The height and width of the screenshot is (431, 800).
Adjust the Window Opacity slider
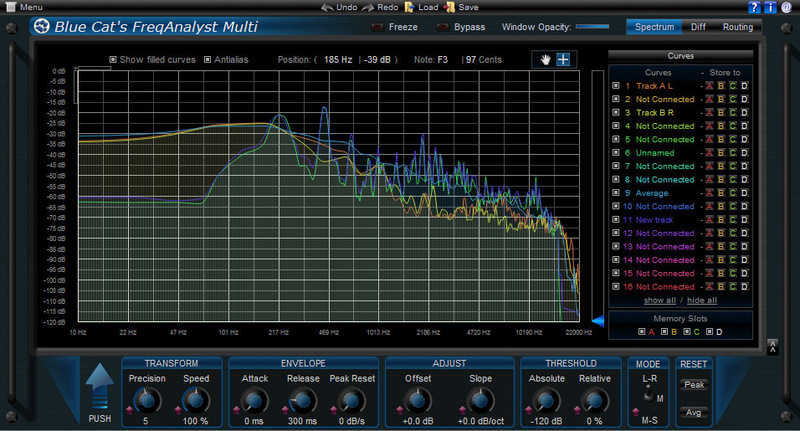[594, 27]
